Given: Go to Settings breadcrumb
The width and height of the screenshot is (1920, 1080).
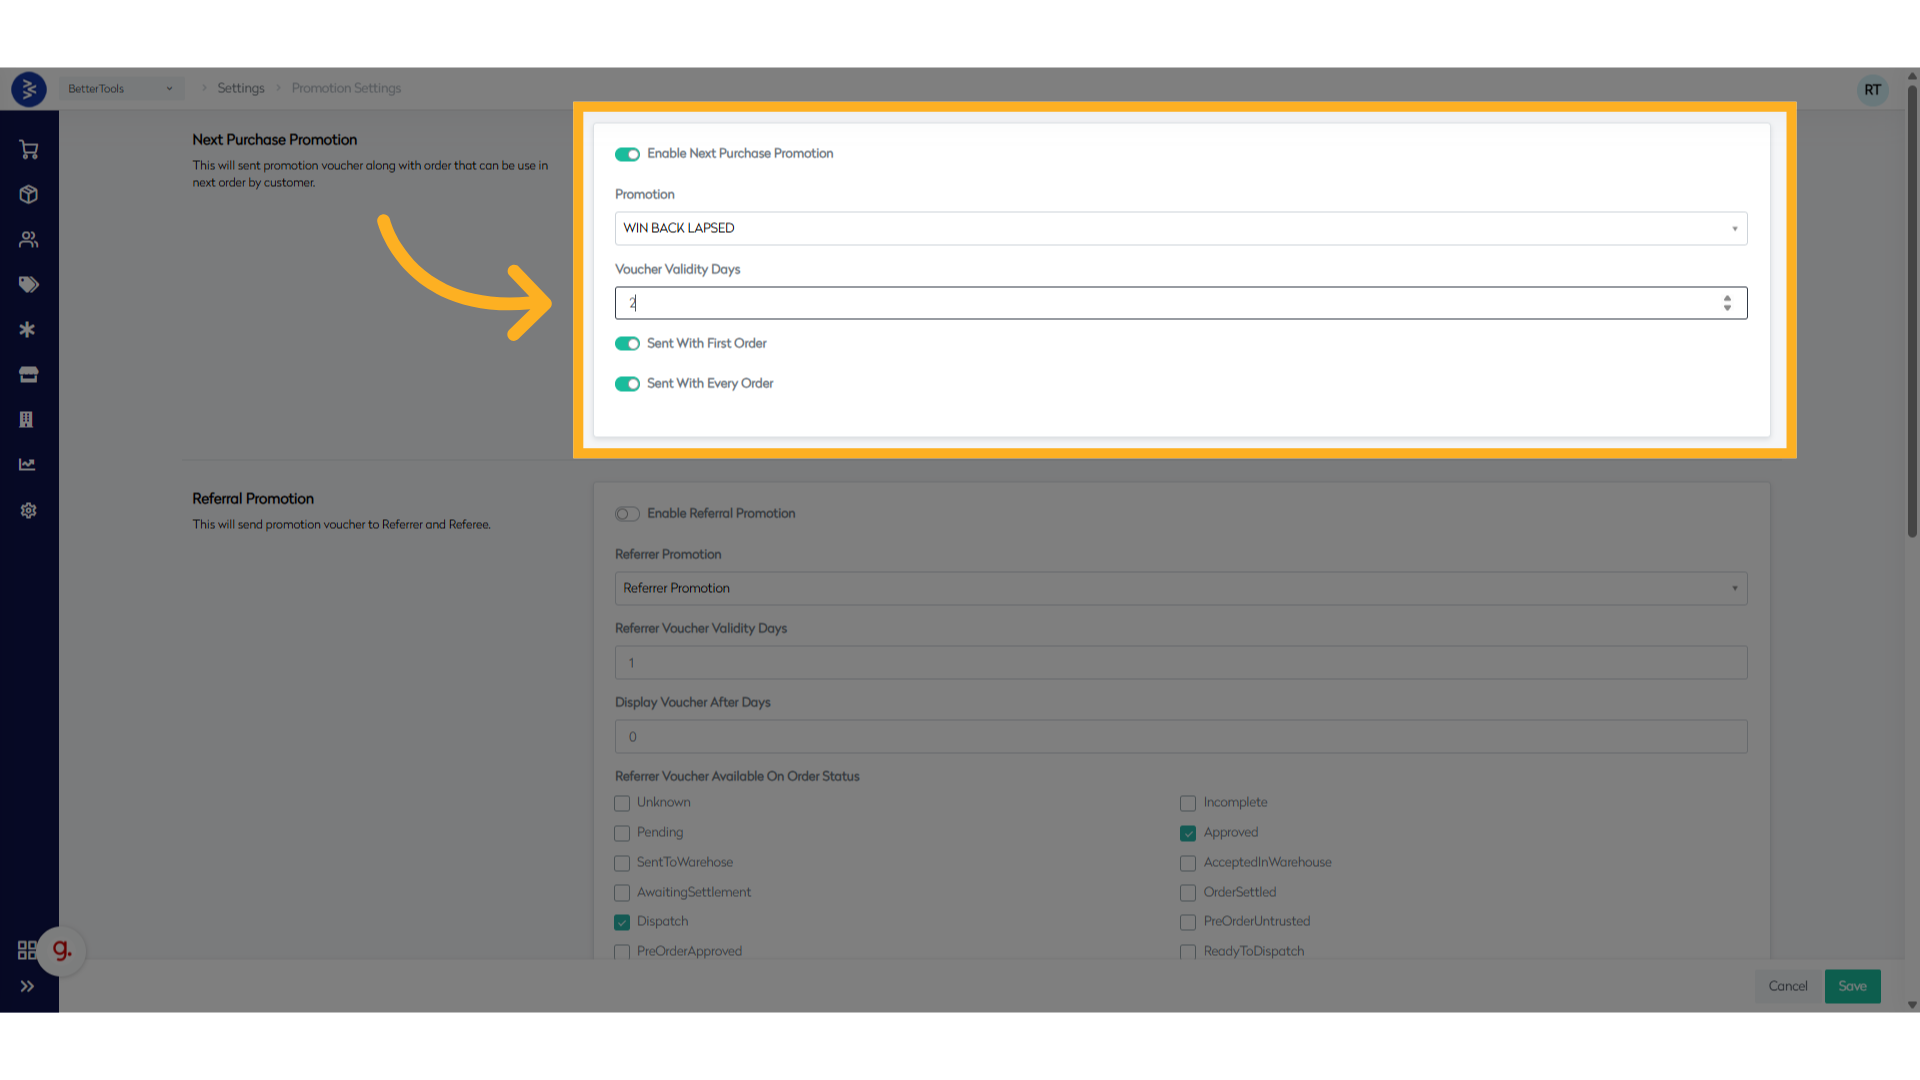Looking at the screenshot, I should pyautogui.click(x=241, y=88).
